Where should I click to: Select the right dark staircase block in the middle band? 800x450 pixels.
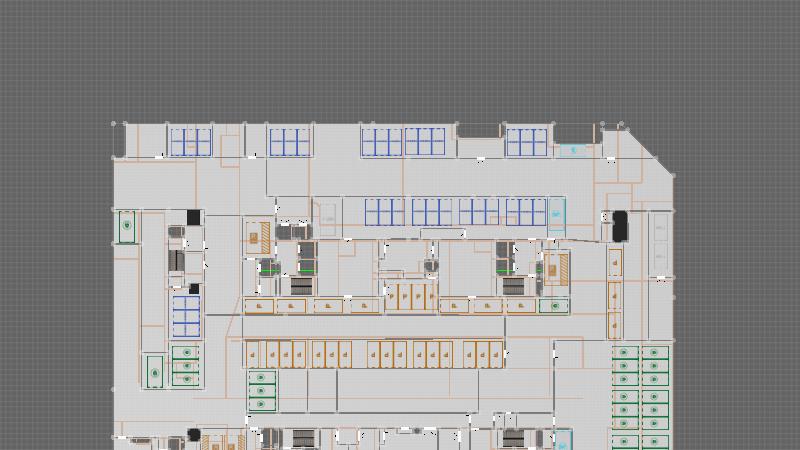click(514, 286)
